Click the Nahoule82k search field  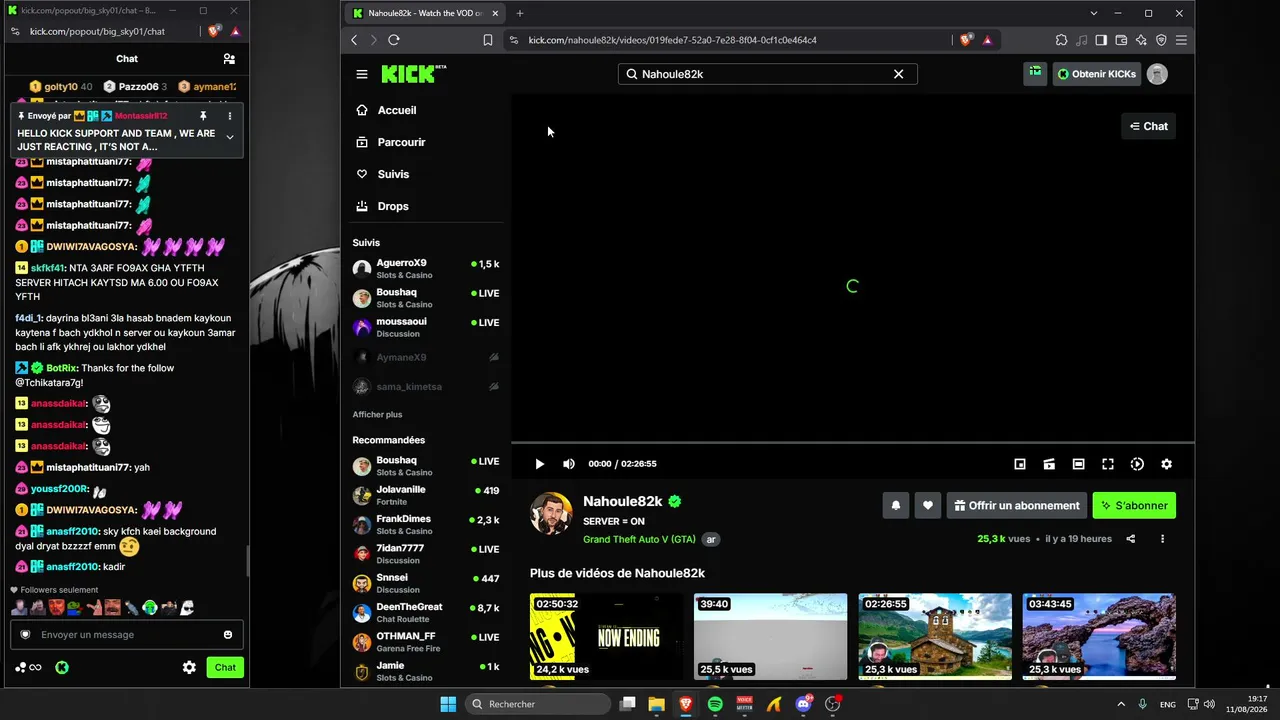768,74
